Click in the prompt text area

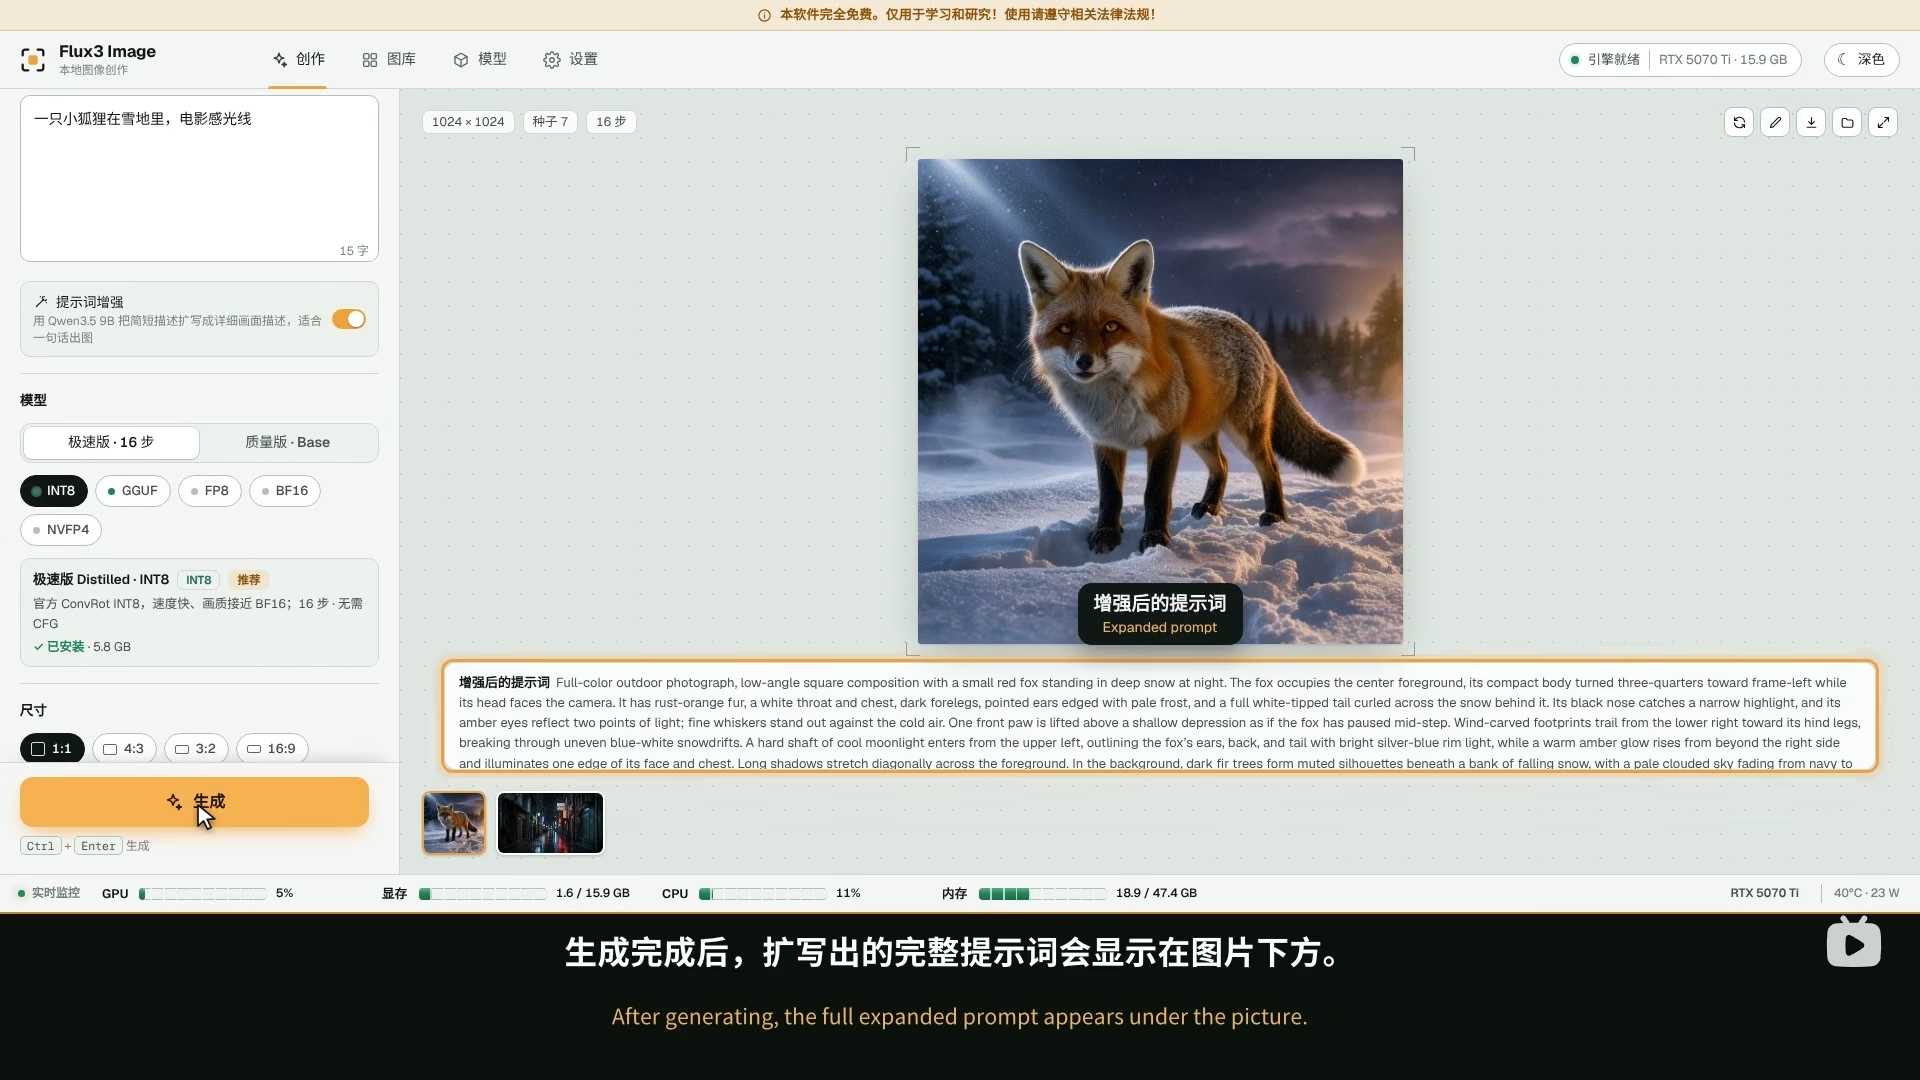tap(199, 179)
